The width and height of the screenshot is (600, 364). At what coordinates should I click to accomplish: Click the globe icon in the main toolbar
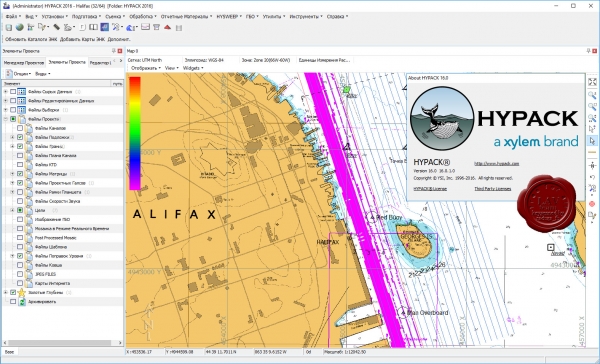[x=20, y=27]
